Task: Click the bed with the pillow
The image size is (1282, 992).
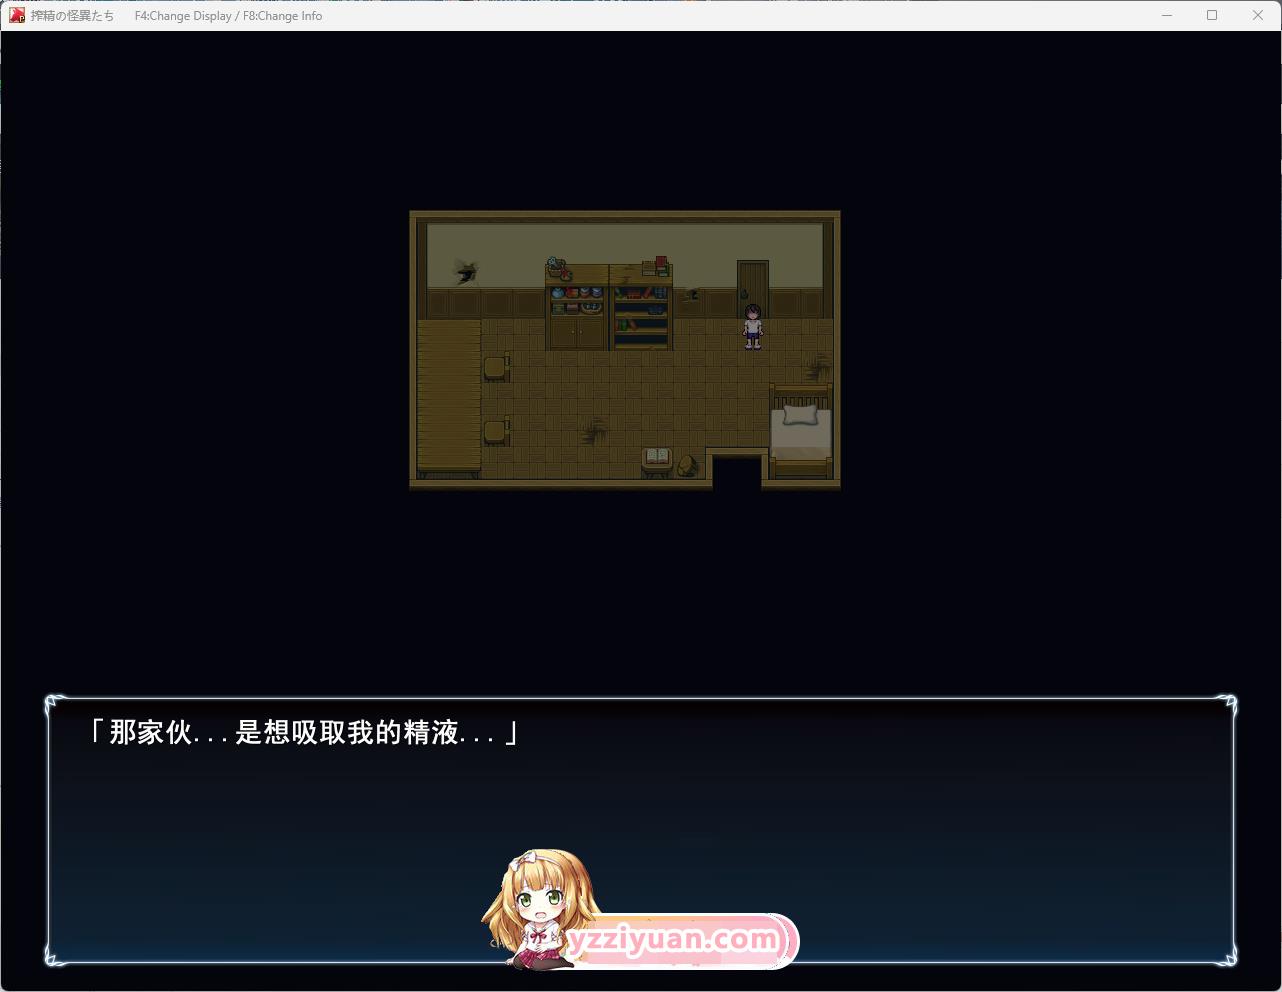Action: [x=800, y=430]
